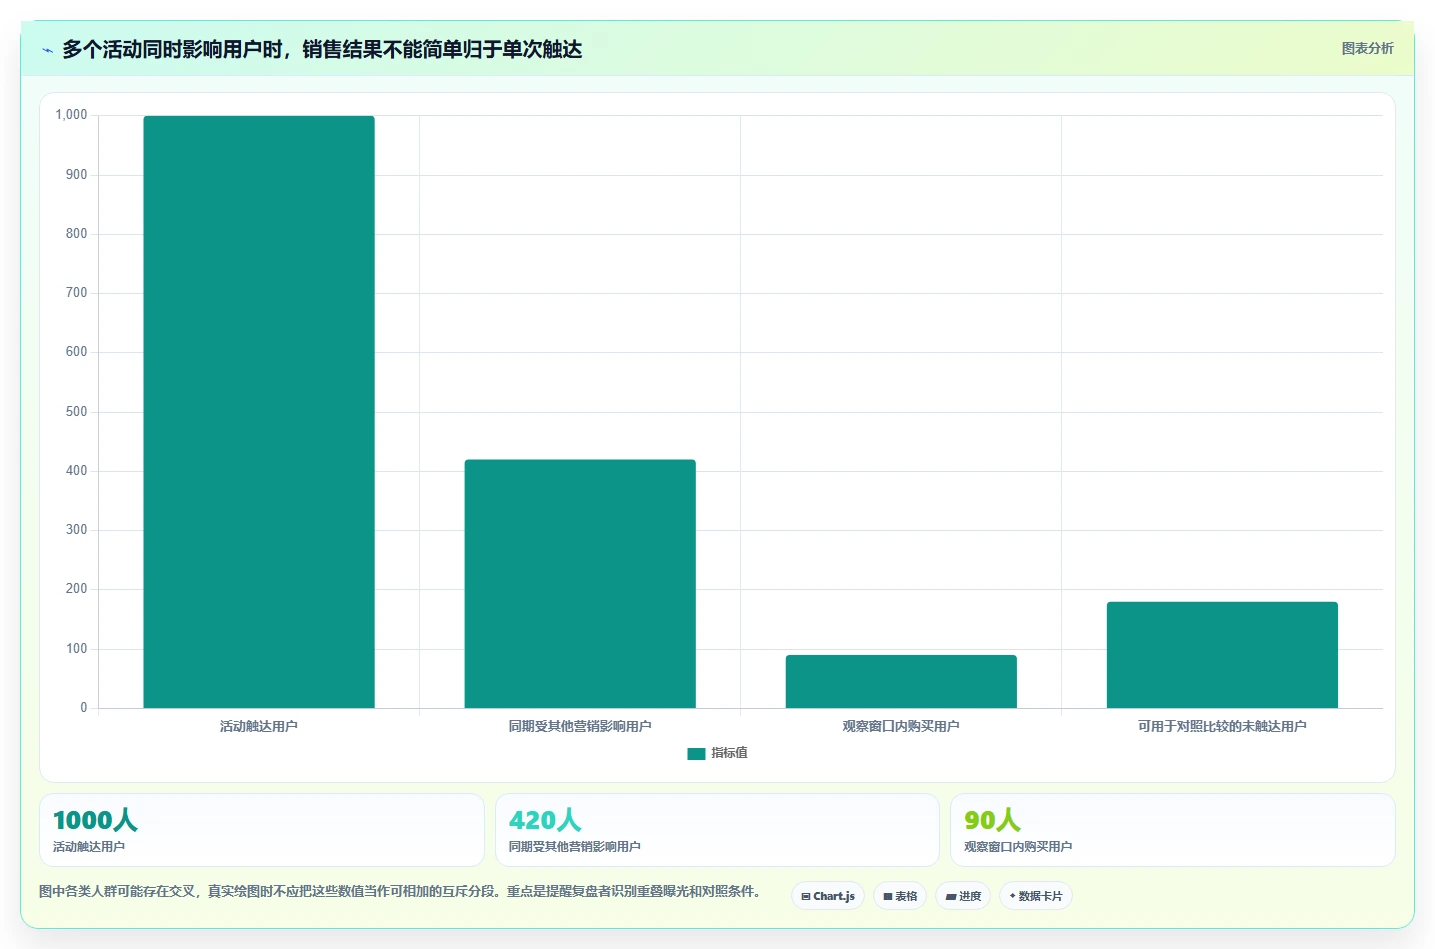1435x949 pixels.
Task: Click the y-axis value 100
Action: click(76, 649)
